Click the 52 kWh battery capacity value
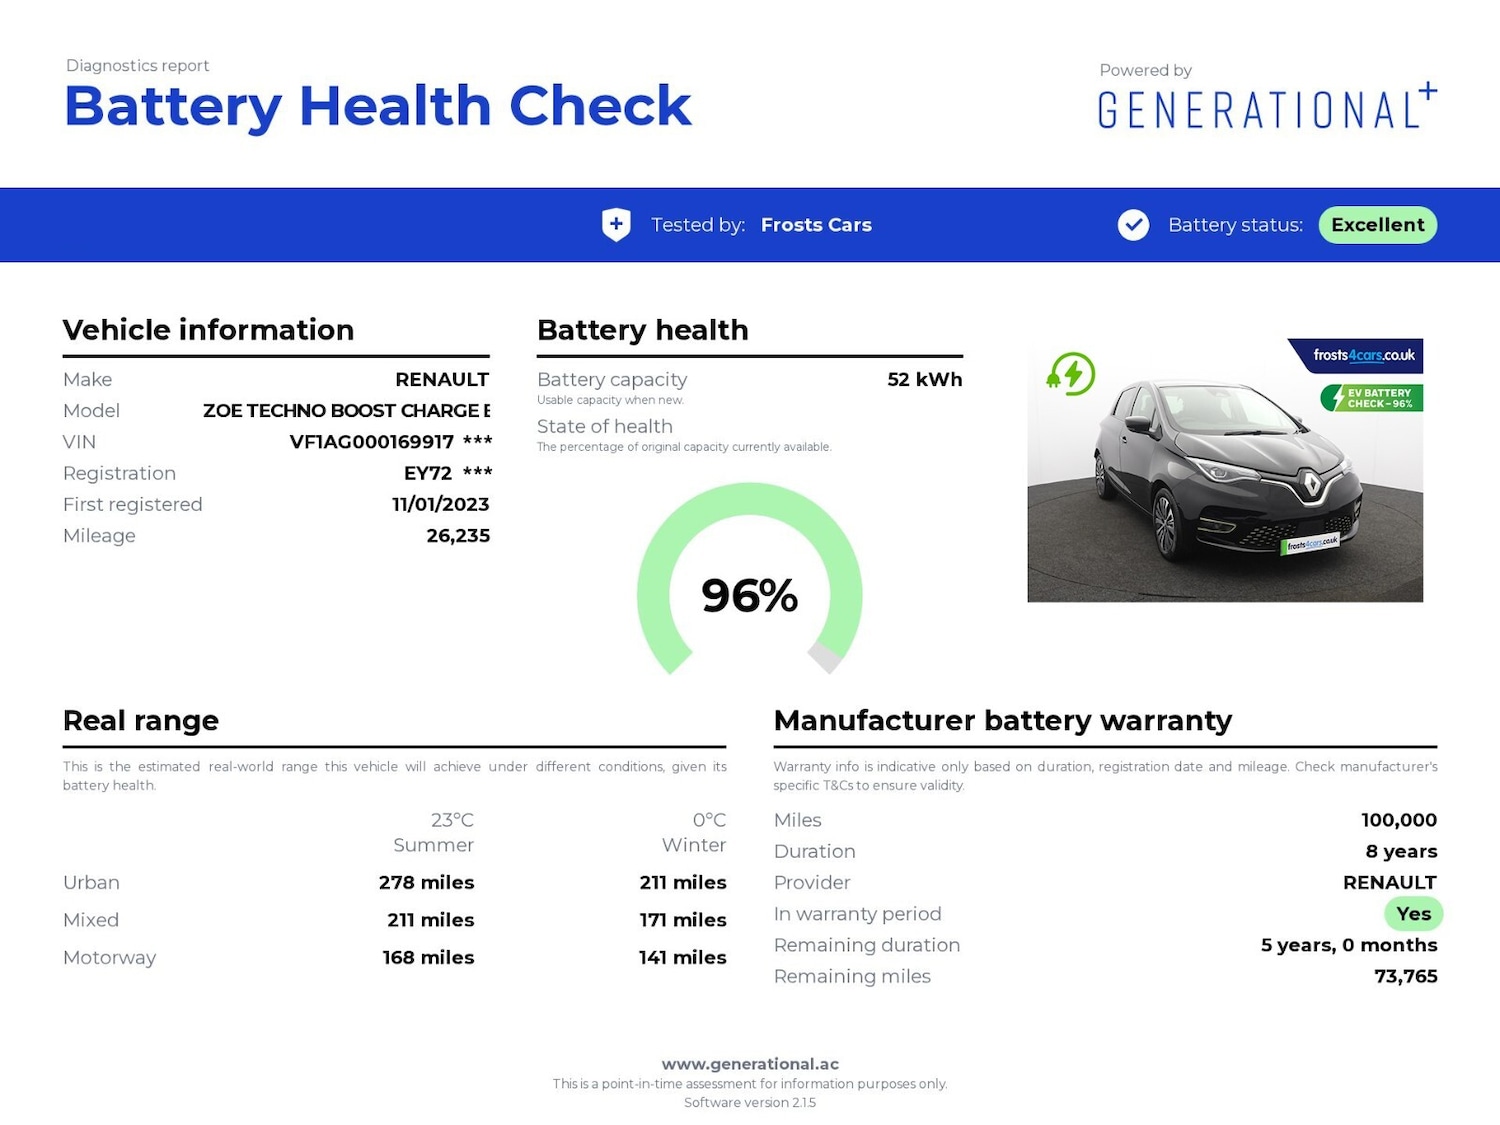This screenshot has height=1125, width=1500. (x=924, y=380)
